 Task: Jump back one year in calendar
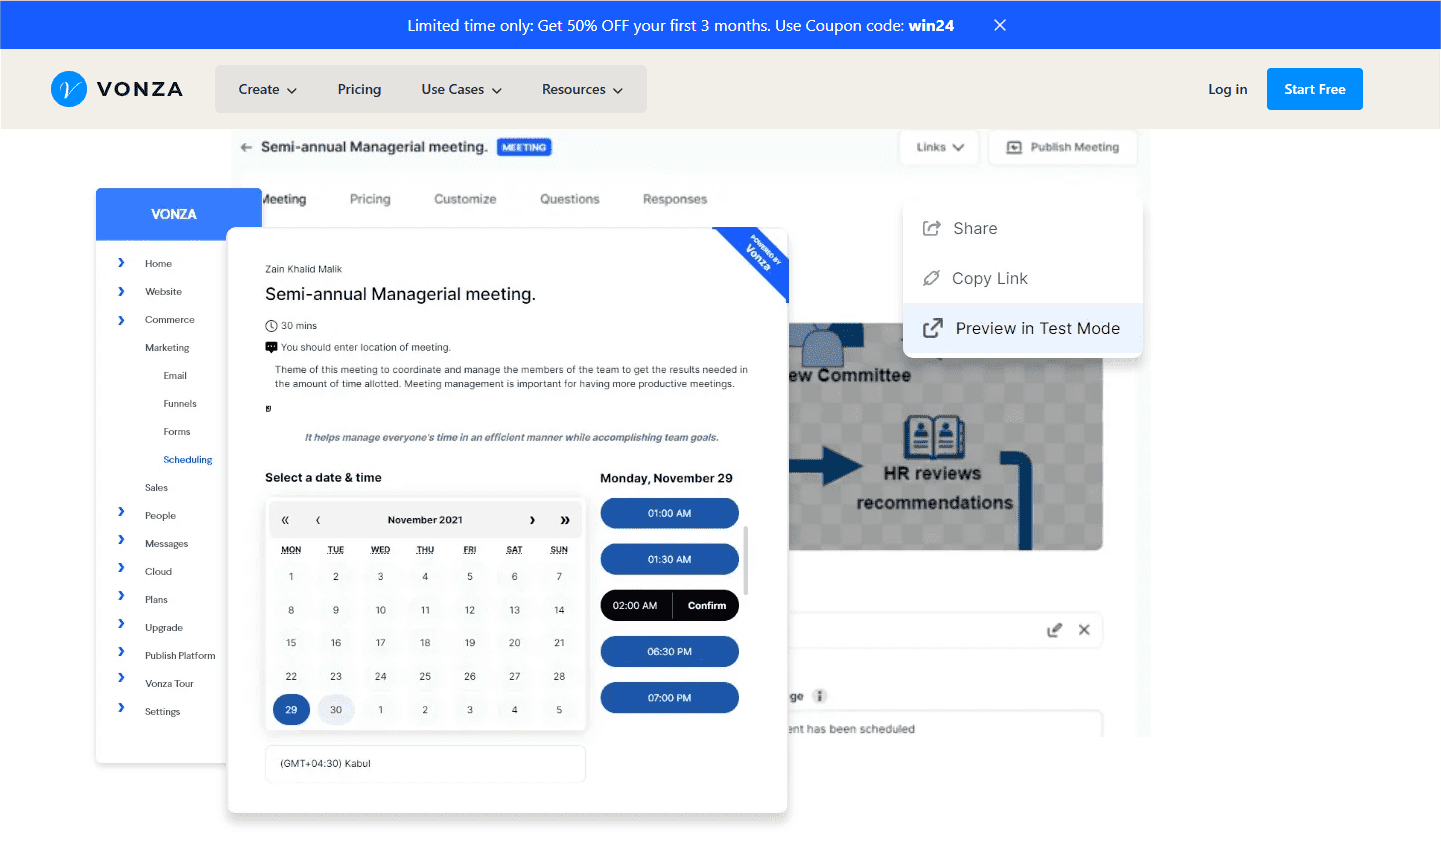(285, 520)
